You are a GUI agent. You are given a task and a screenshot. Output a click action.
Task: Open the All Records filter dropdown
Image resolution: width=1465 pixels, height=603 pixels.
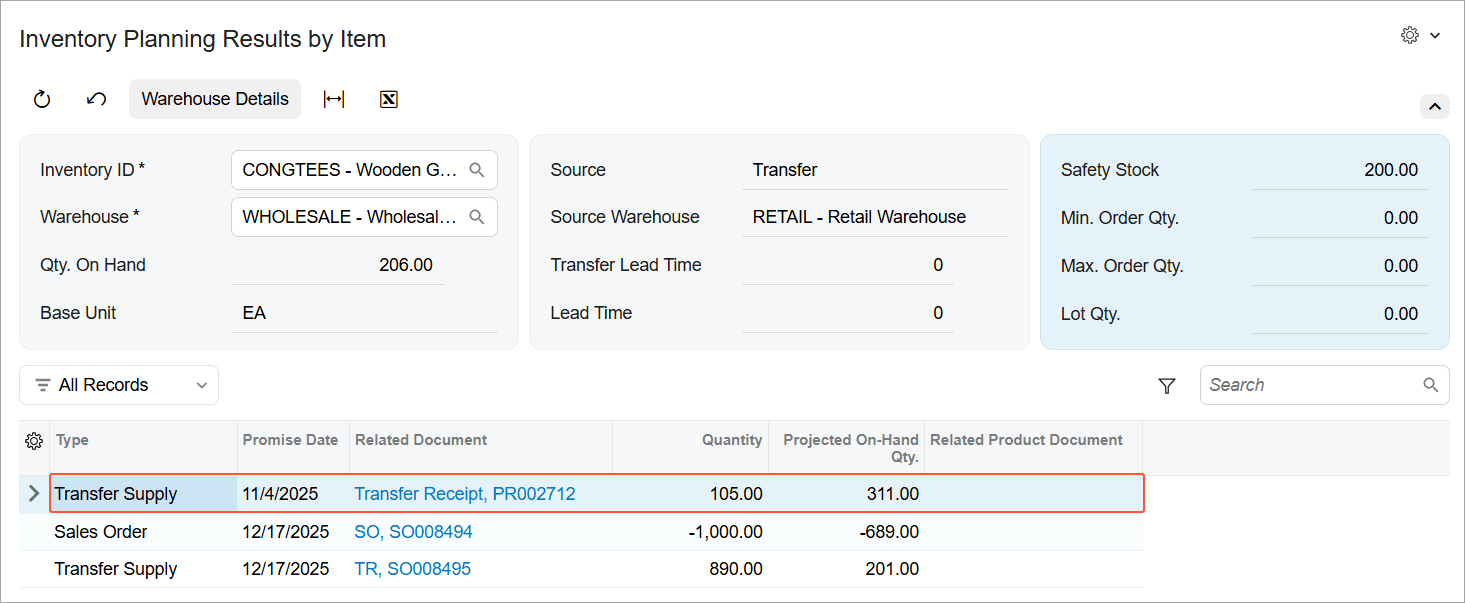[119, 385]
